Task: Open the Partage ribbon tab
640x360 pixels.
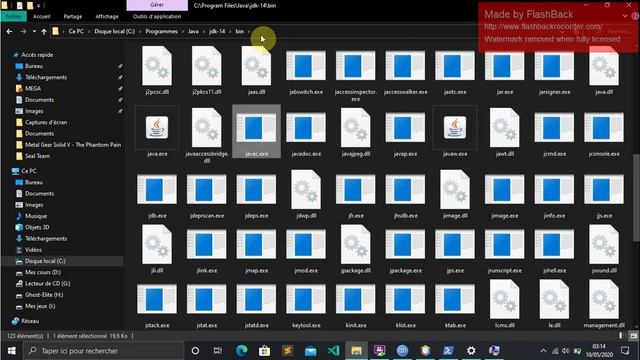Action: click(x=73, y=16)
